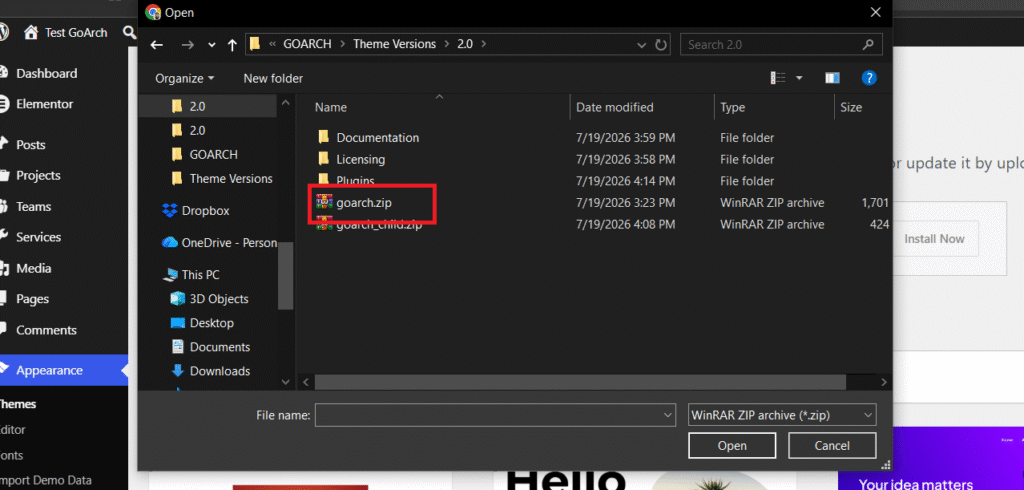Select GOARCH in the breadcrumb path
Viewport: 1024px width, 490px height.
(307, 44)
